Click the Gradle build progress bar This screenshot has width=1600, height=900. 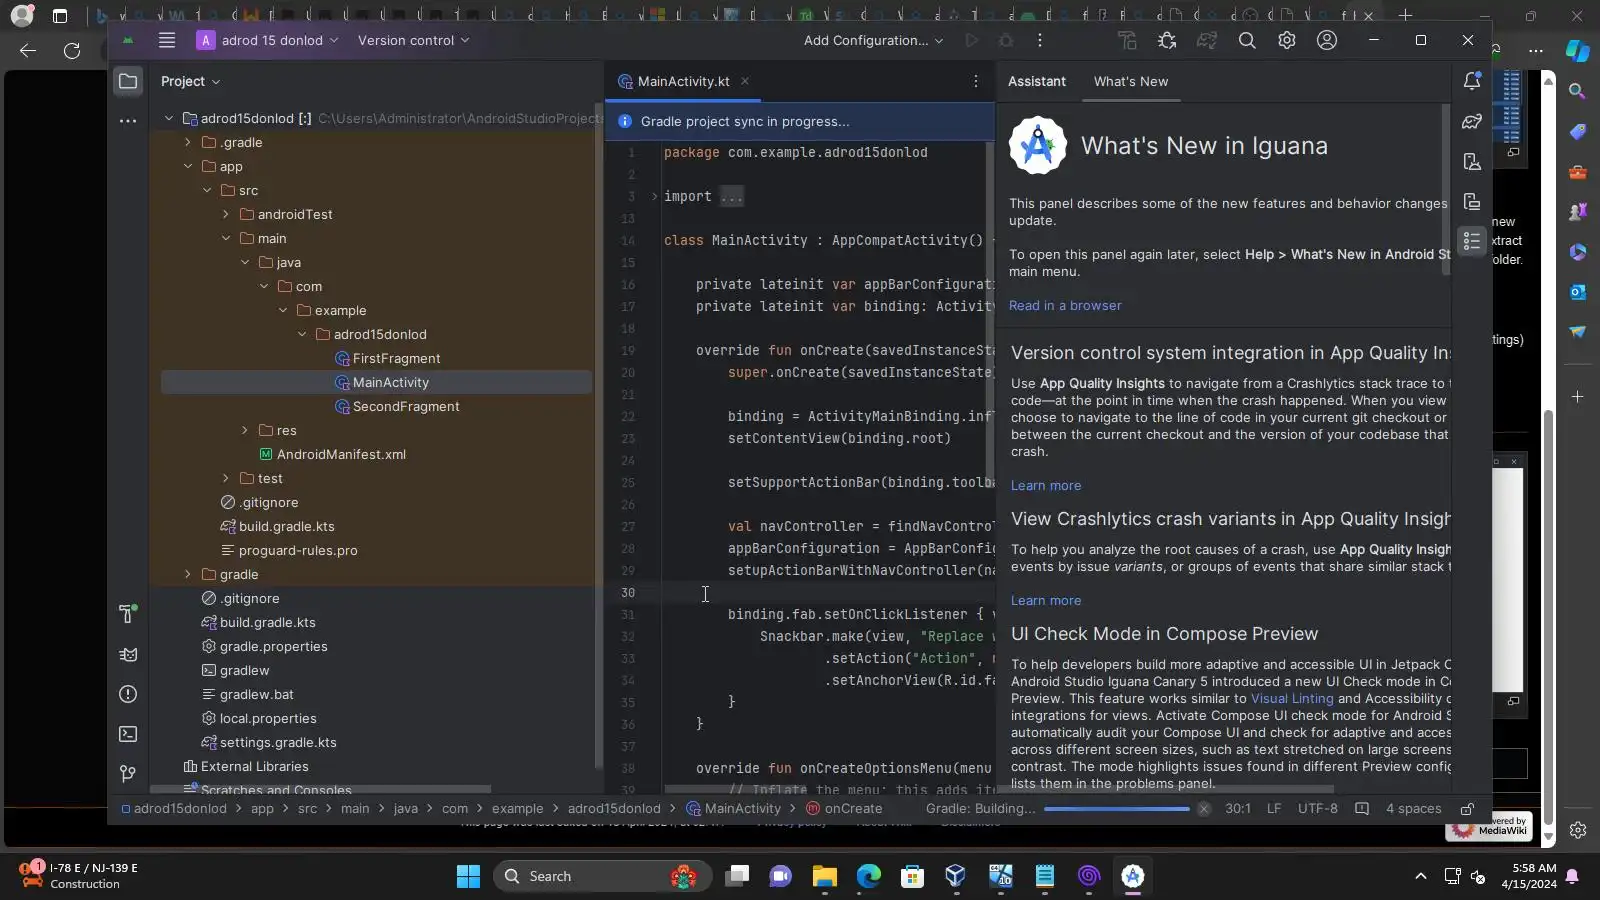[1116, 809]
